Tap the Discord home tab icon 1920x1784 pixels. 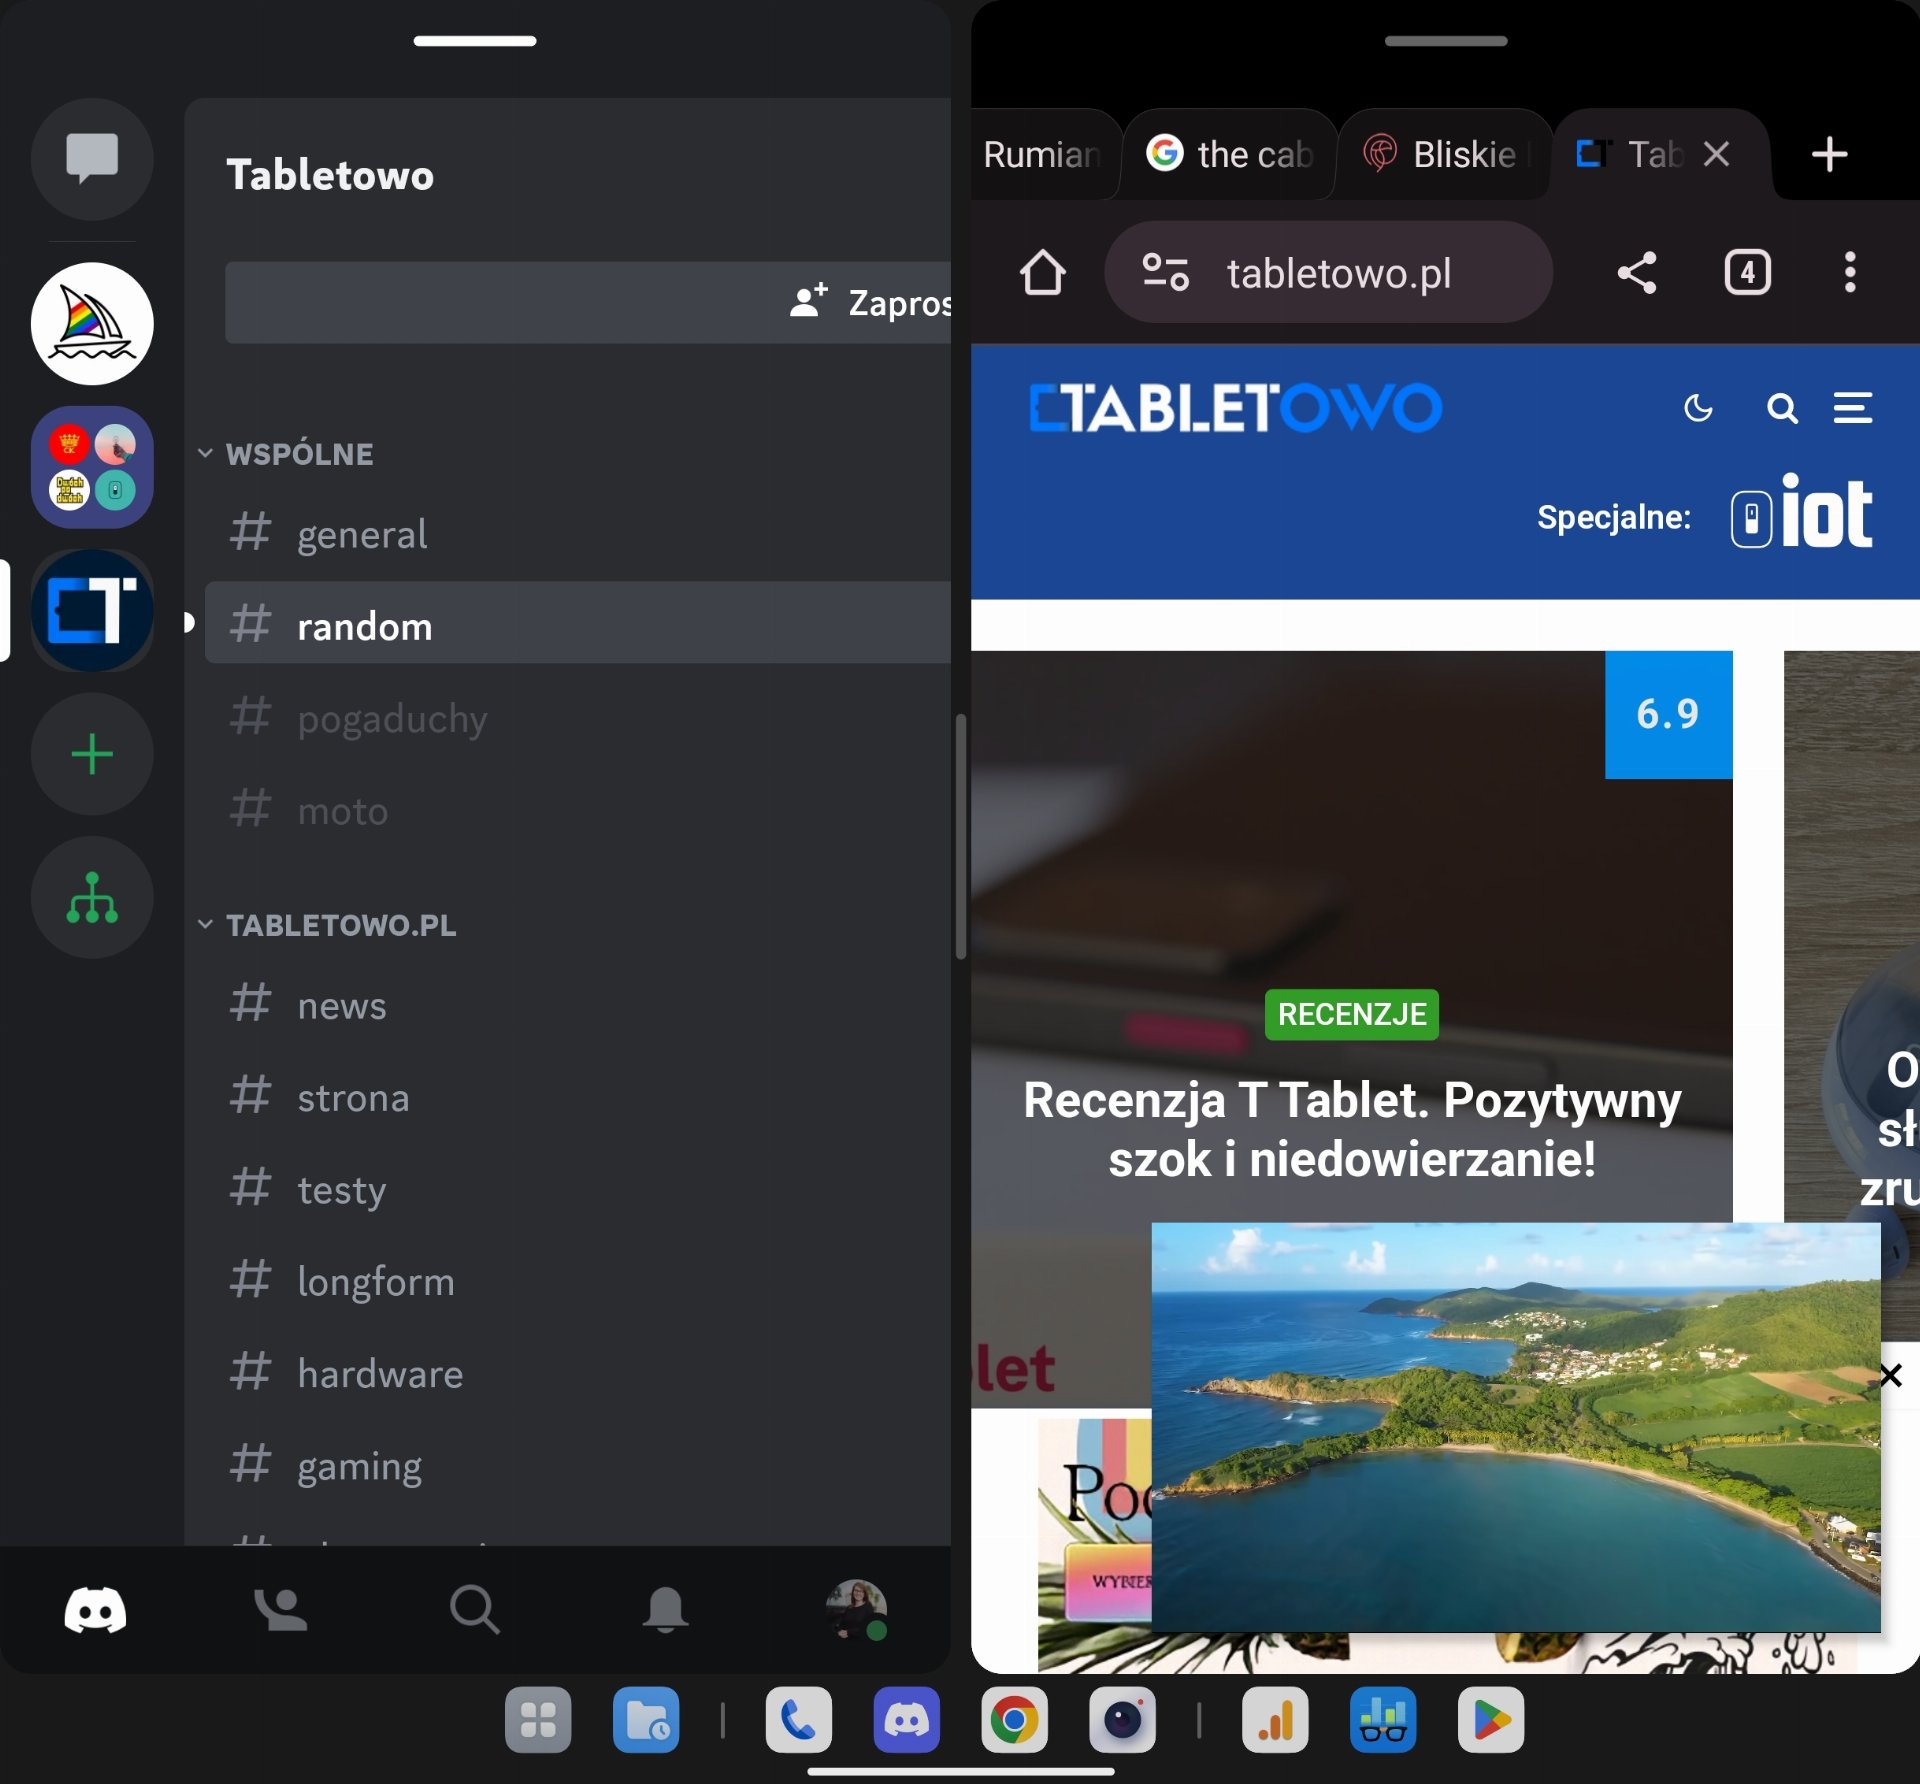(95, 1609)
